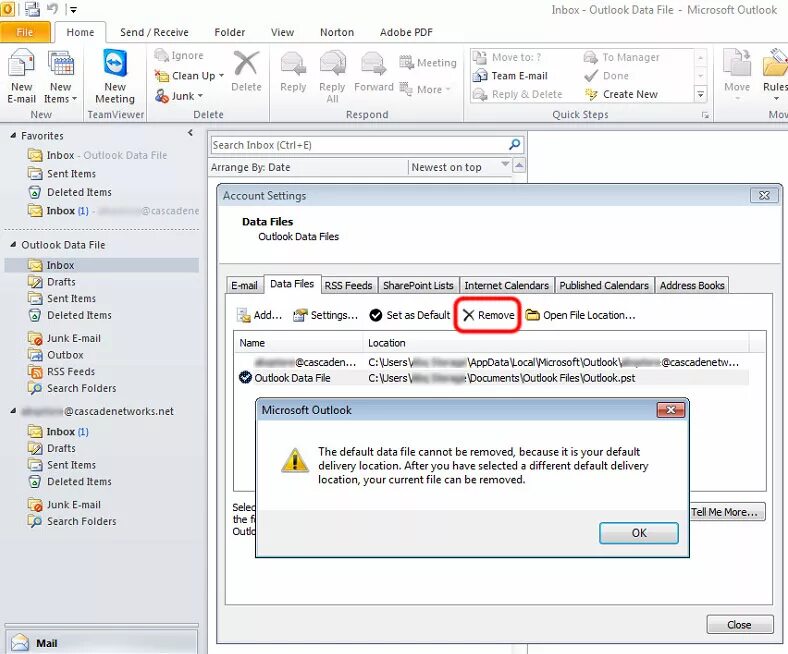
Task: Open the Norton ribbon tab
Action: click(337, 32)
